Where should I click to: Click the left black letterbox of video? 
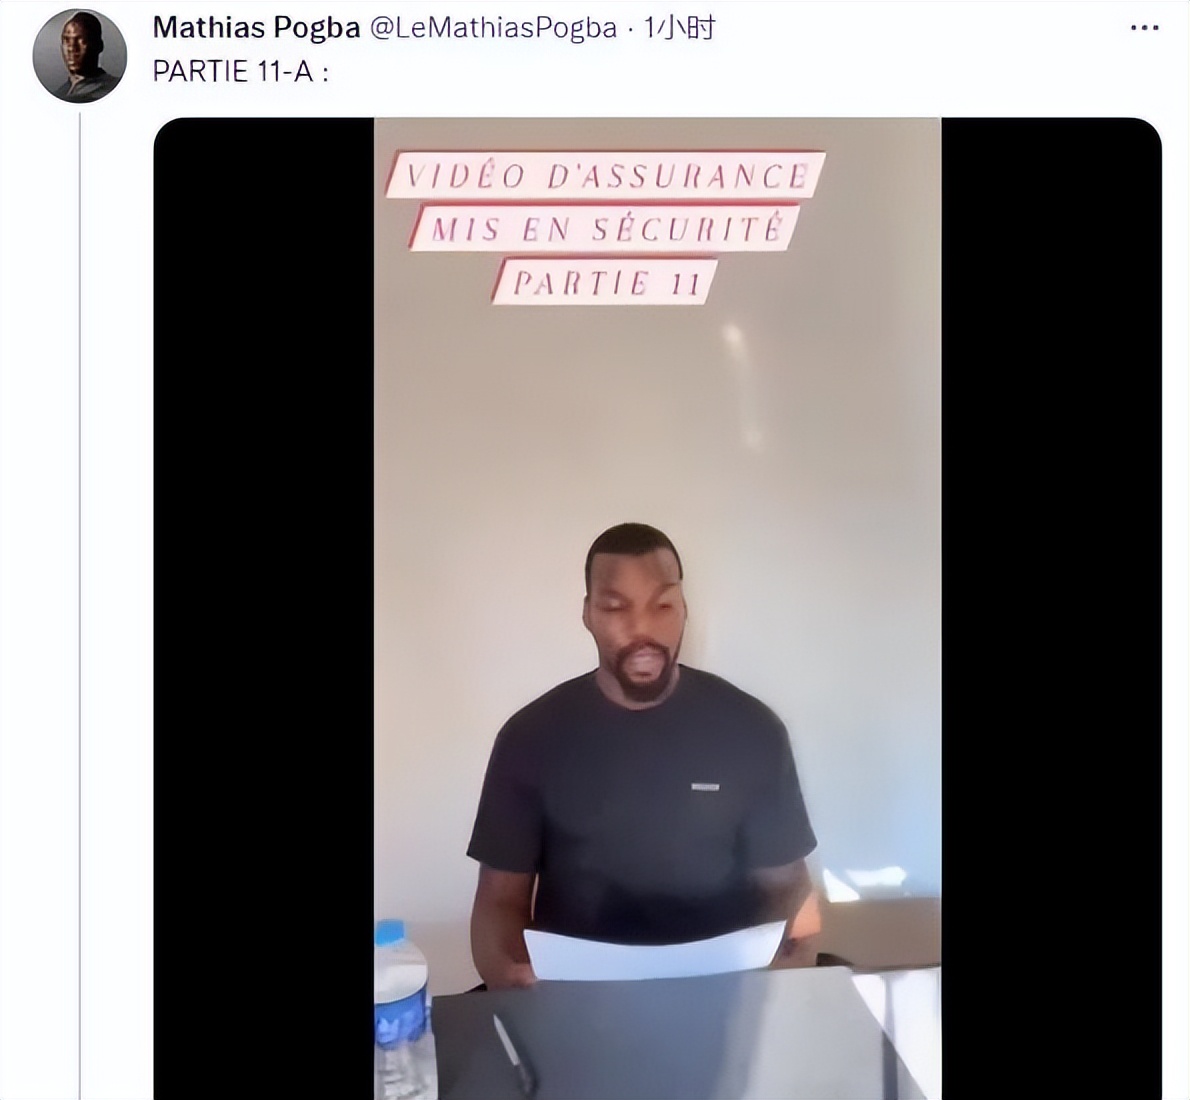pos(264,609)
